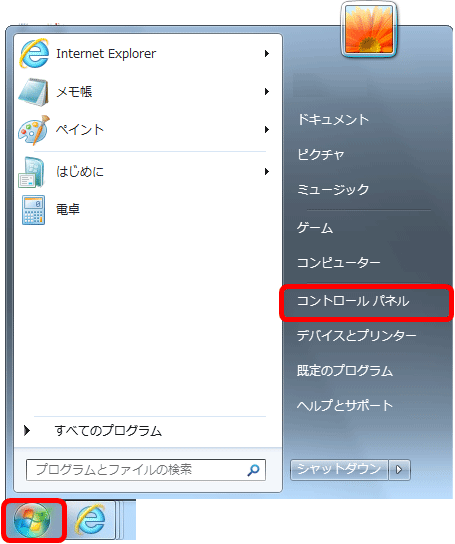Click the magnifier icon in the search box

click(253, 470)
